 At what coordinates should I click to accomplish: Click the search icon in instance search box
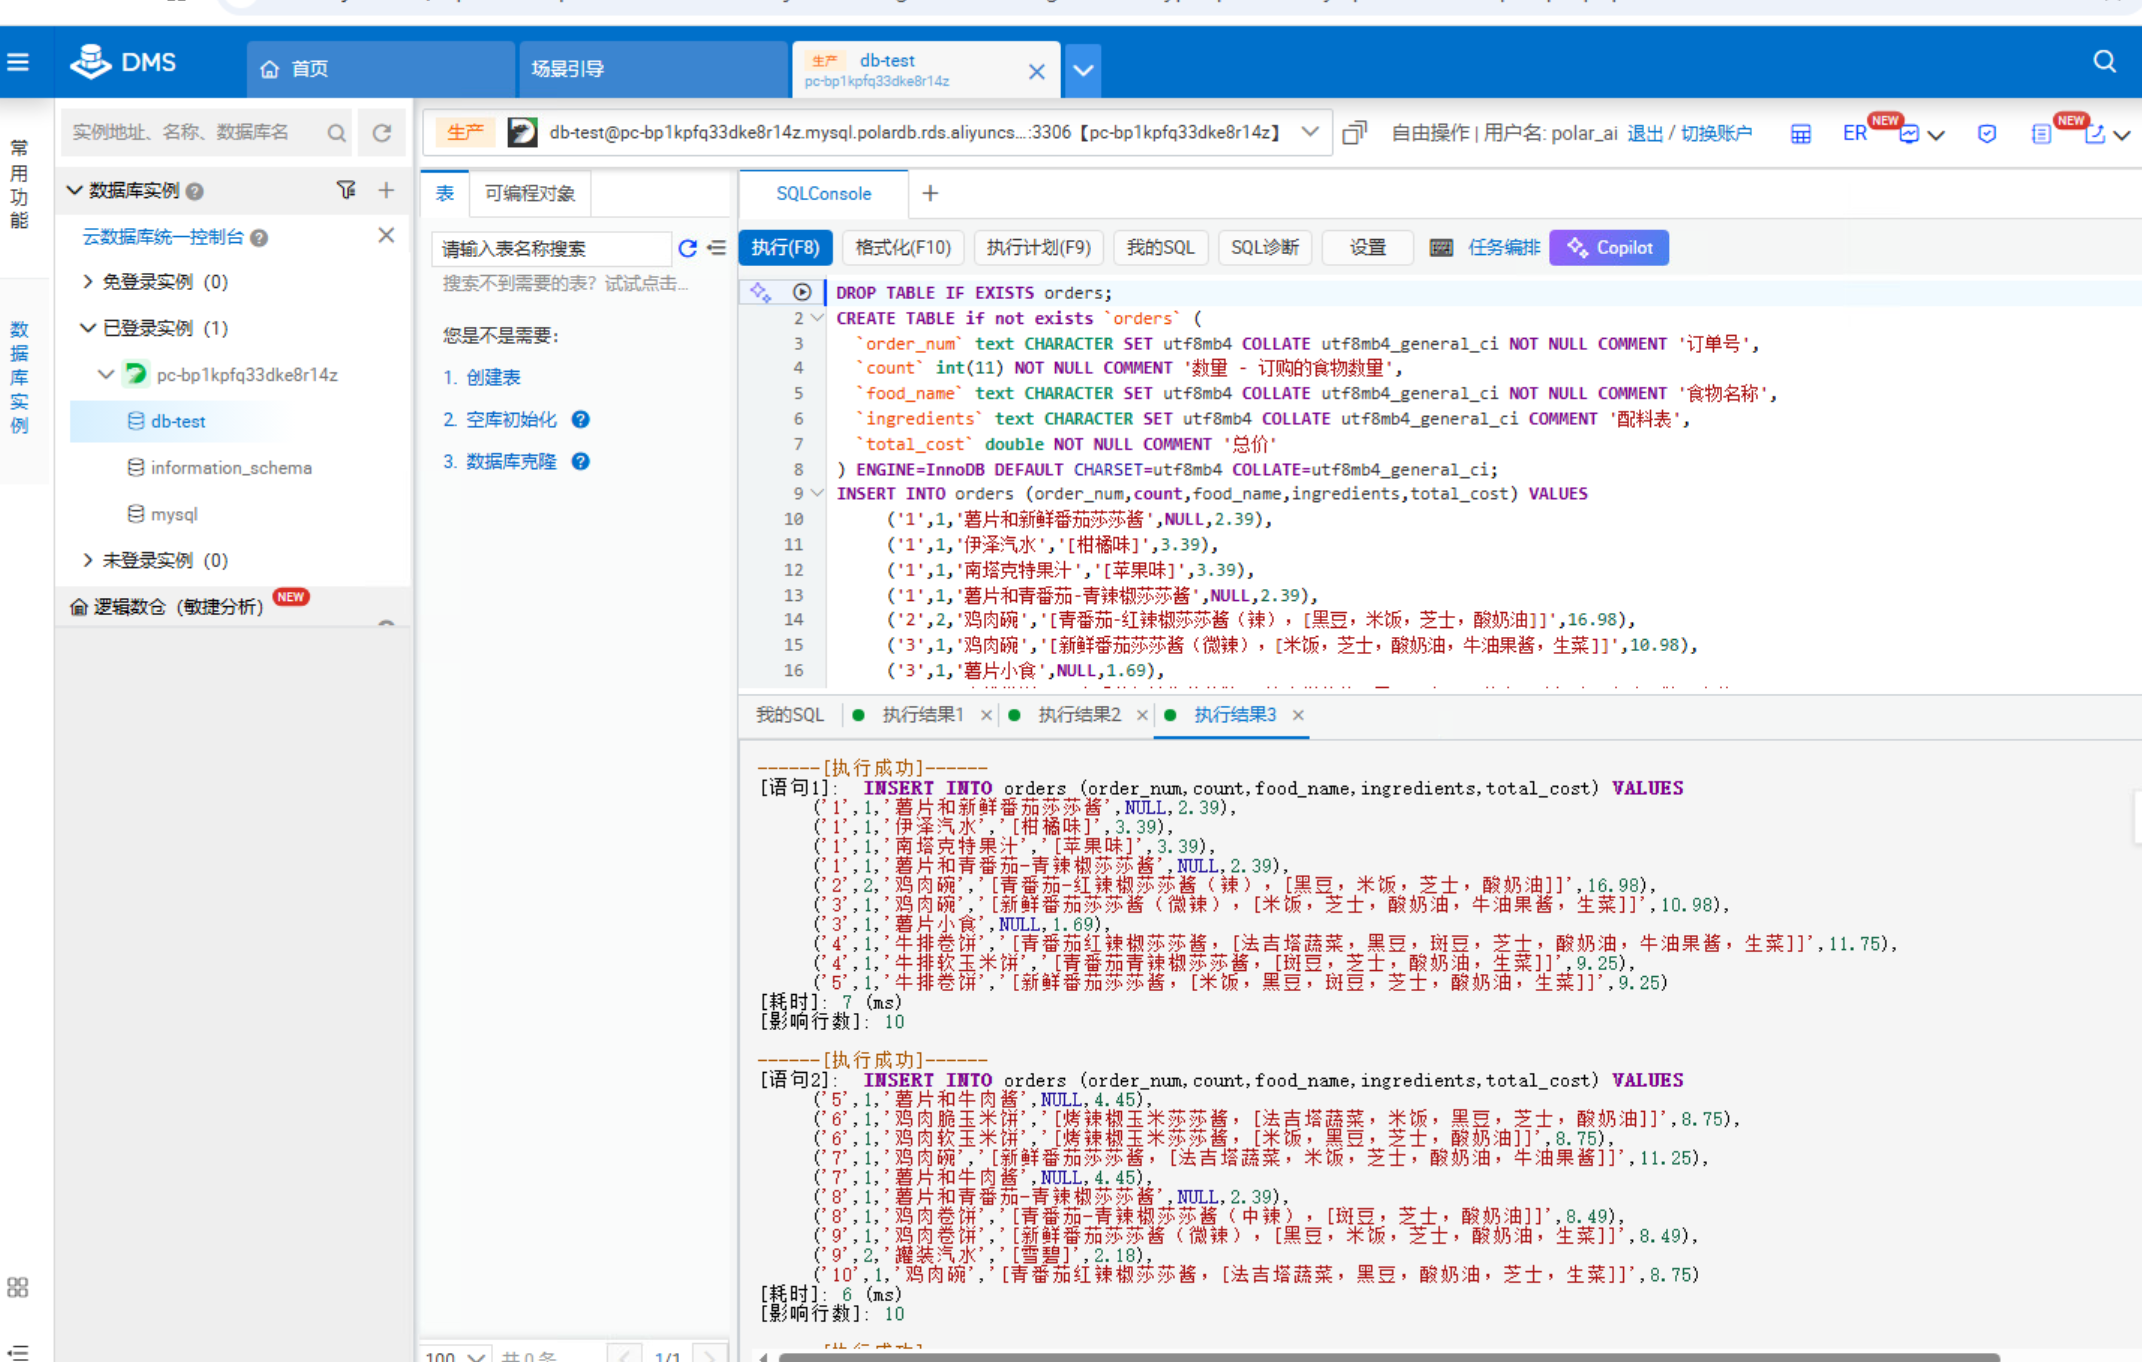(x=336, y=133)
